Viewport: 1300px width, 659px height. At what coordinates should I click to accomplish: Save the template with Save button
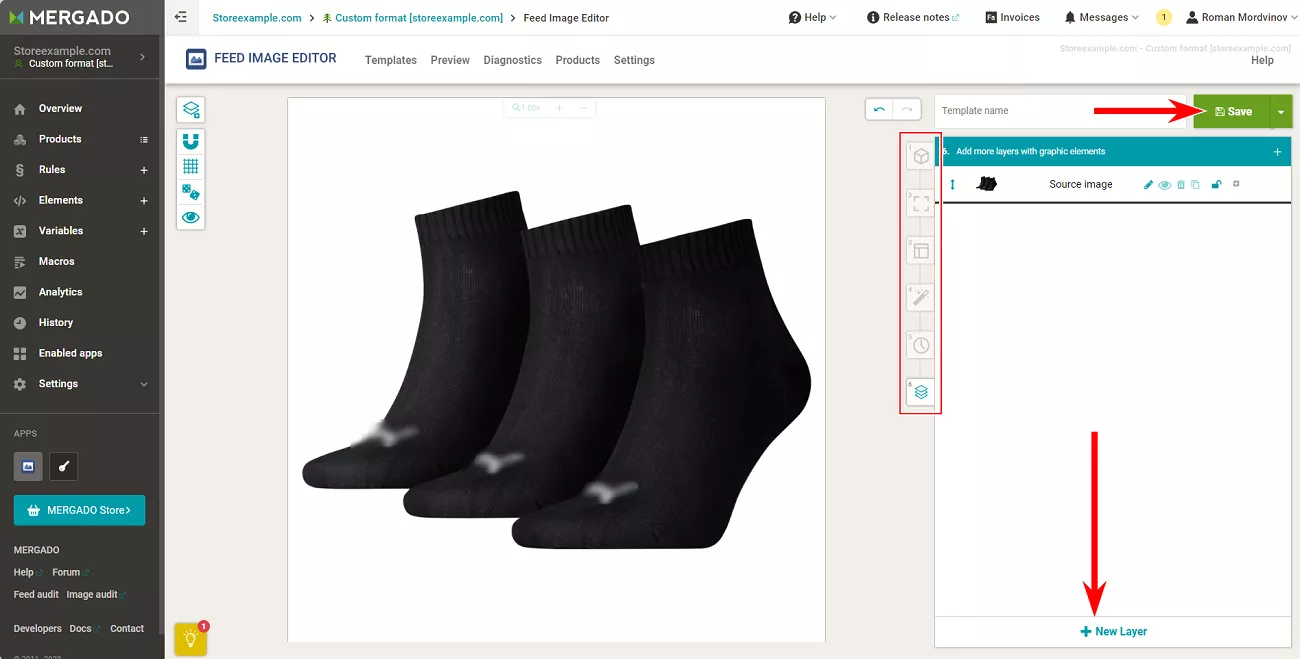tap(1232, 112)
